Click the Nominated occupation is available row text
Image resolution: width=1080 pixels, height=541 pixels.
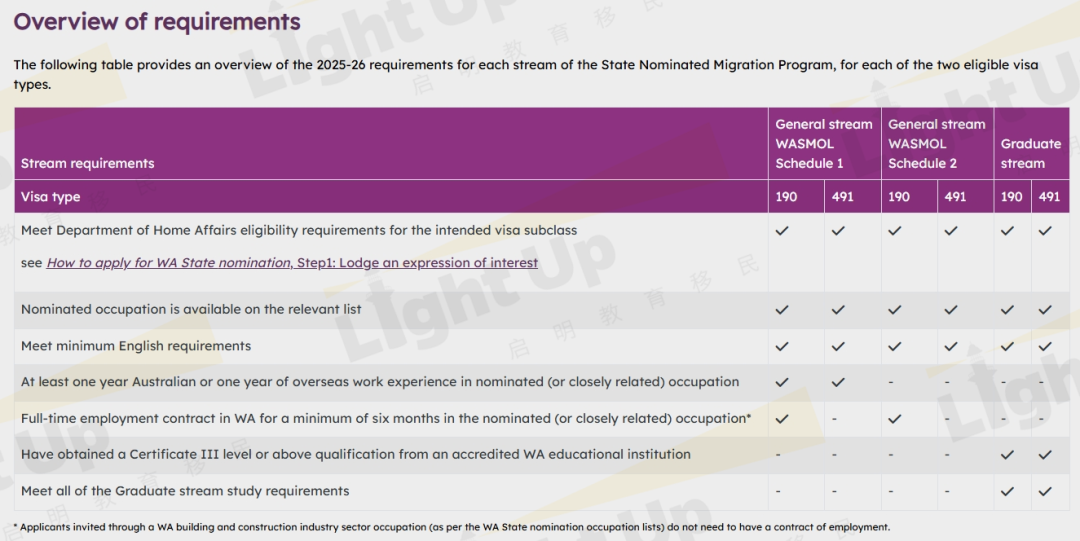191,309
